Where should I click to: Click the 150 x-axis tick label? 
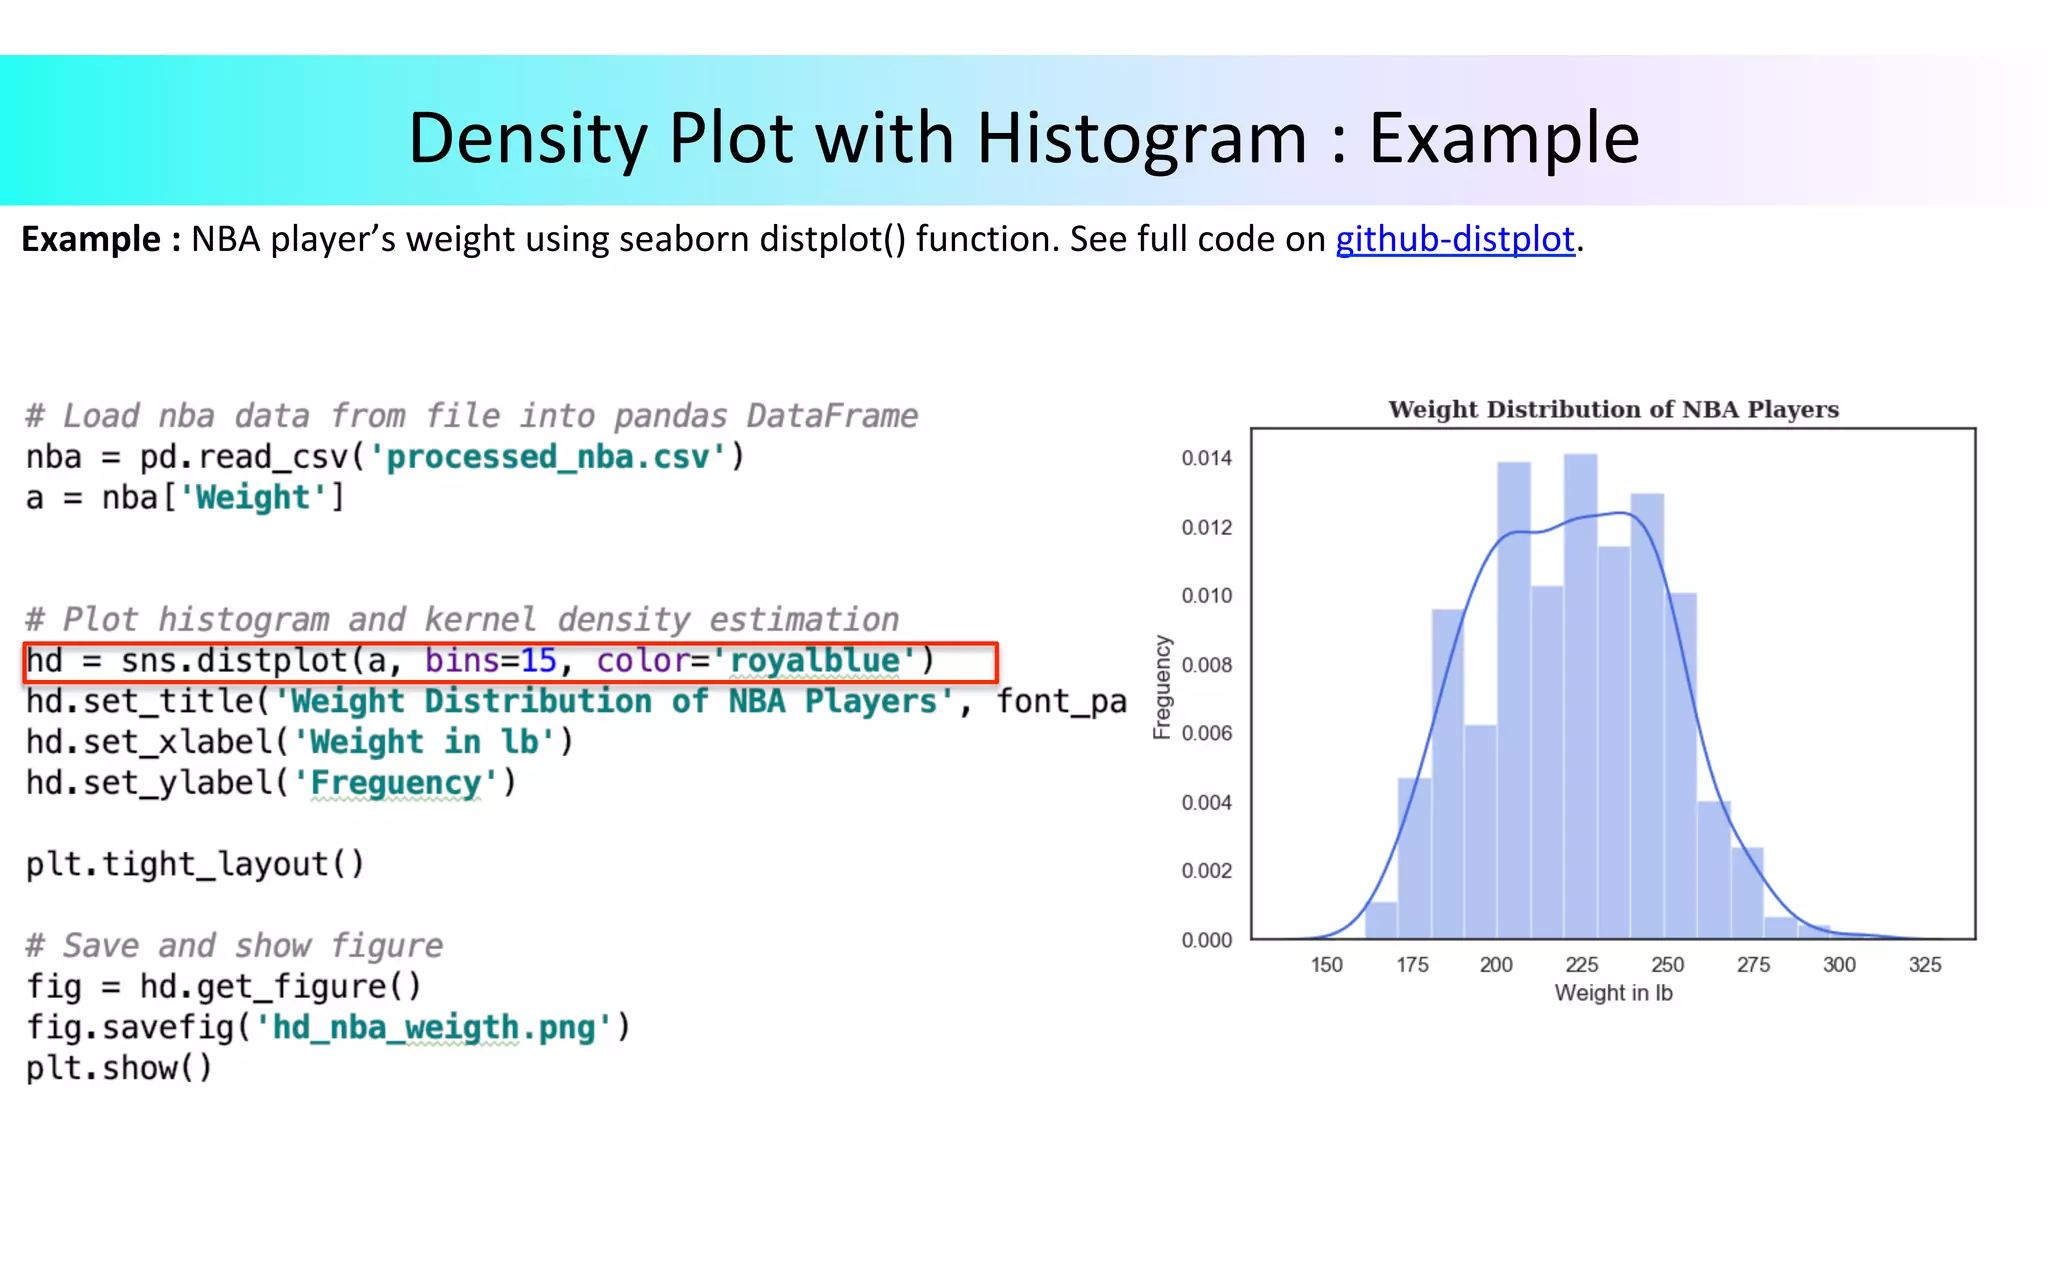tap(1326, 965)
